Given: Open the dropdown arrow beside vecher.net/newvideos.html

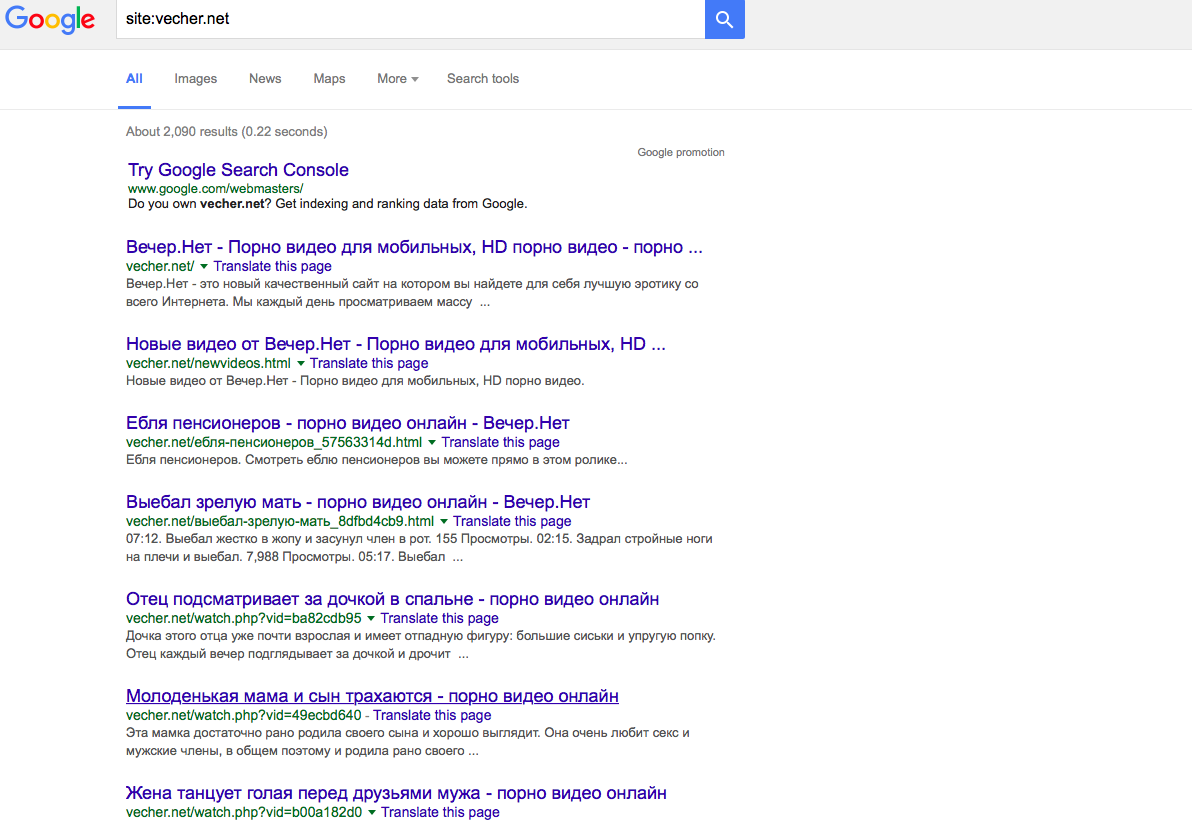Looking at the screenshot, I should tap(300, 363).
